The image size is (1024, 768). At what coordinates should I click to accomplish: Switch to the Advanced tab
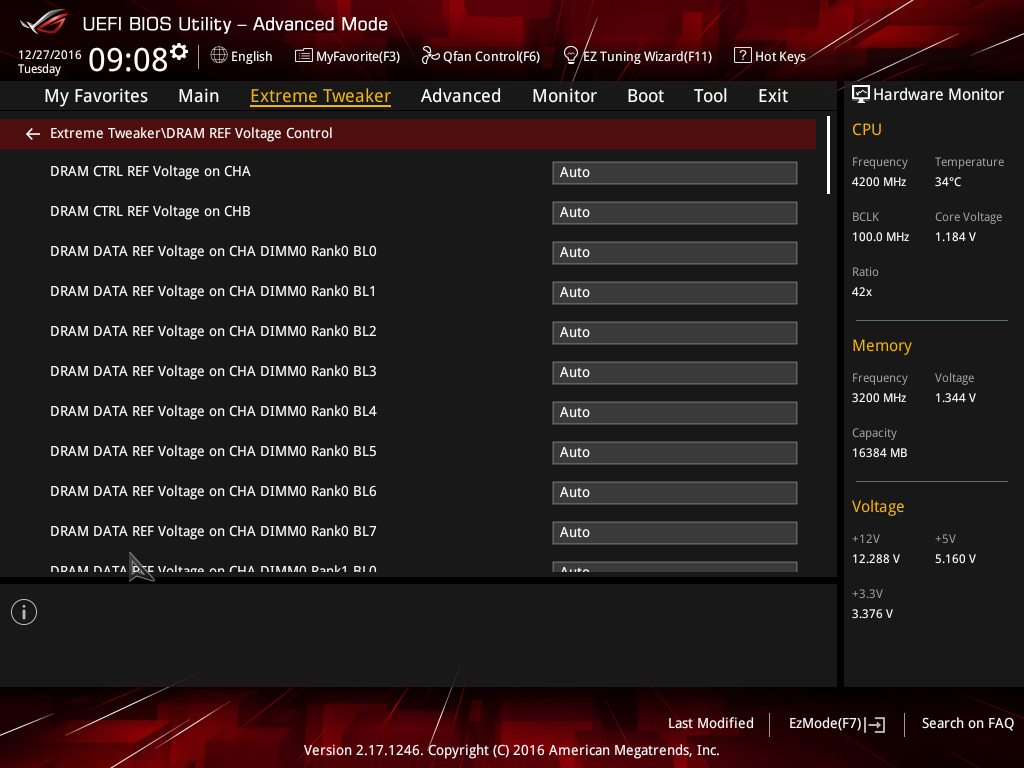(x=460, y=96)
